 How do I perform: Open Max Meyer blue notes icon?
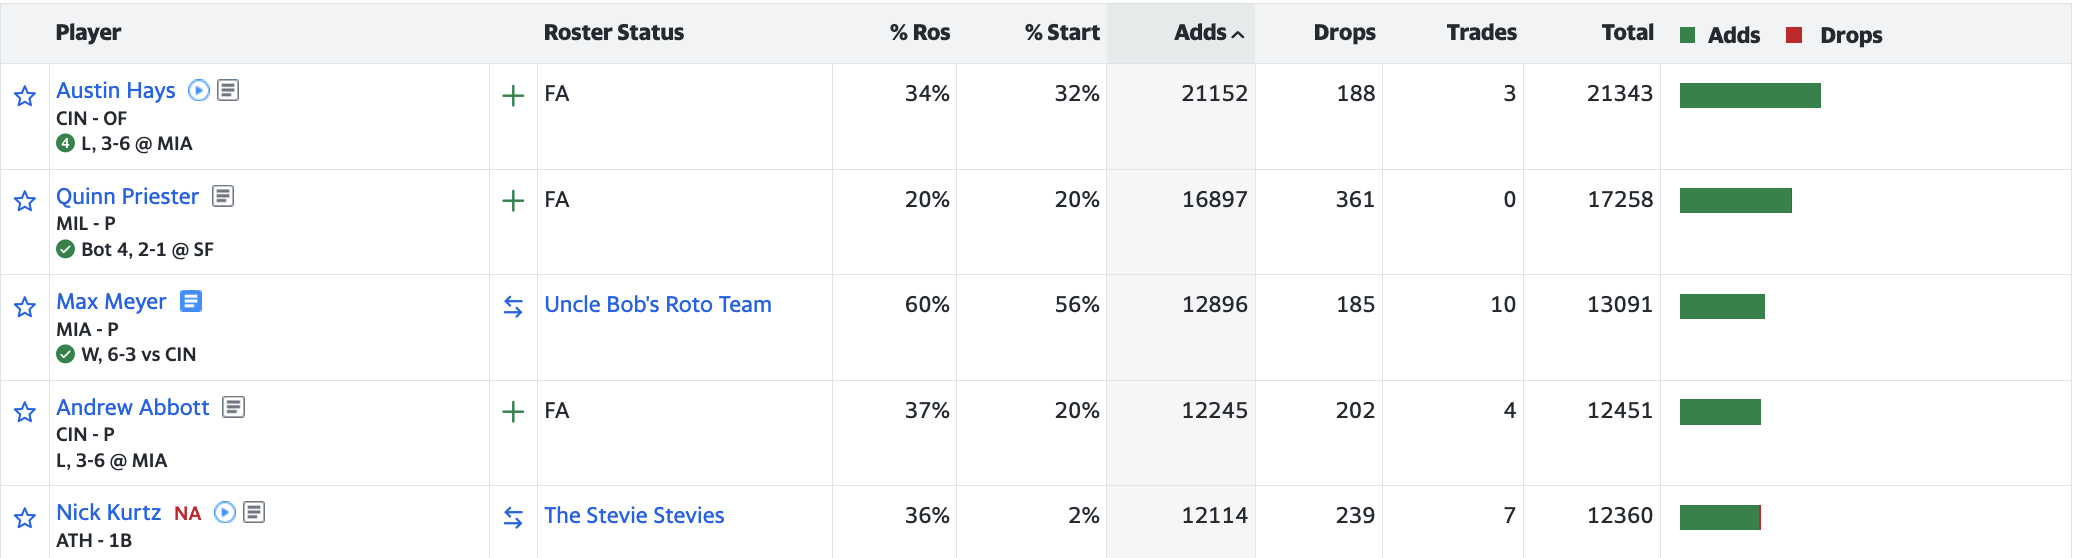(x=191, y=301)
